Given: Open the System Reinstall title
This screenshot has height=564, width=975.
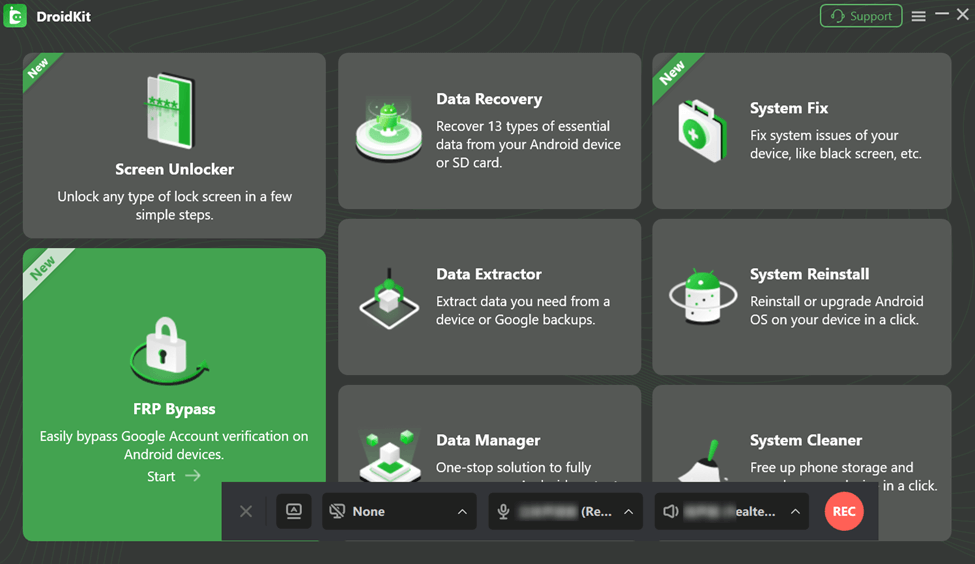Looking at the screenshot, I should pos(809,274).
